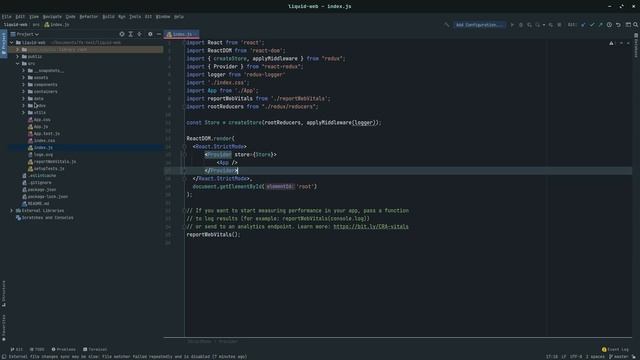This screenshot has height=360, width=640.
Task: Expand the public folder
Action: click(18, 57)
